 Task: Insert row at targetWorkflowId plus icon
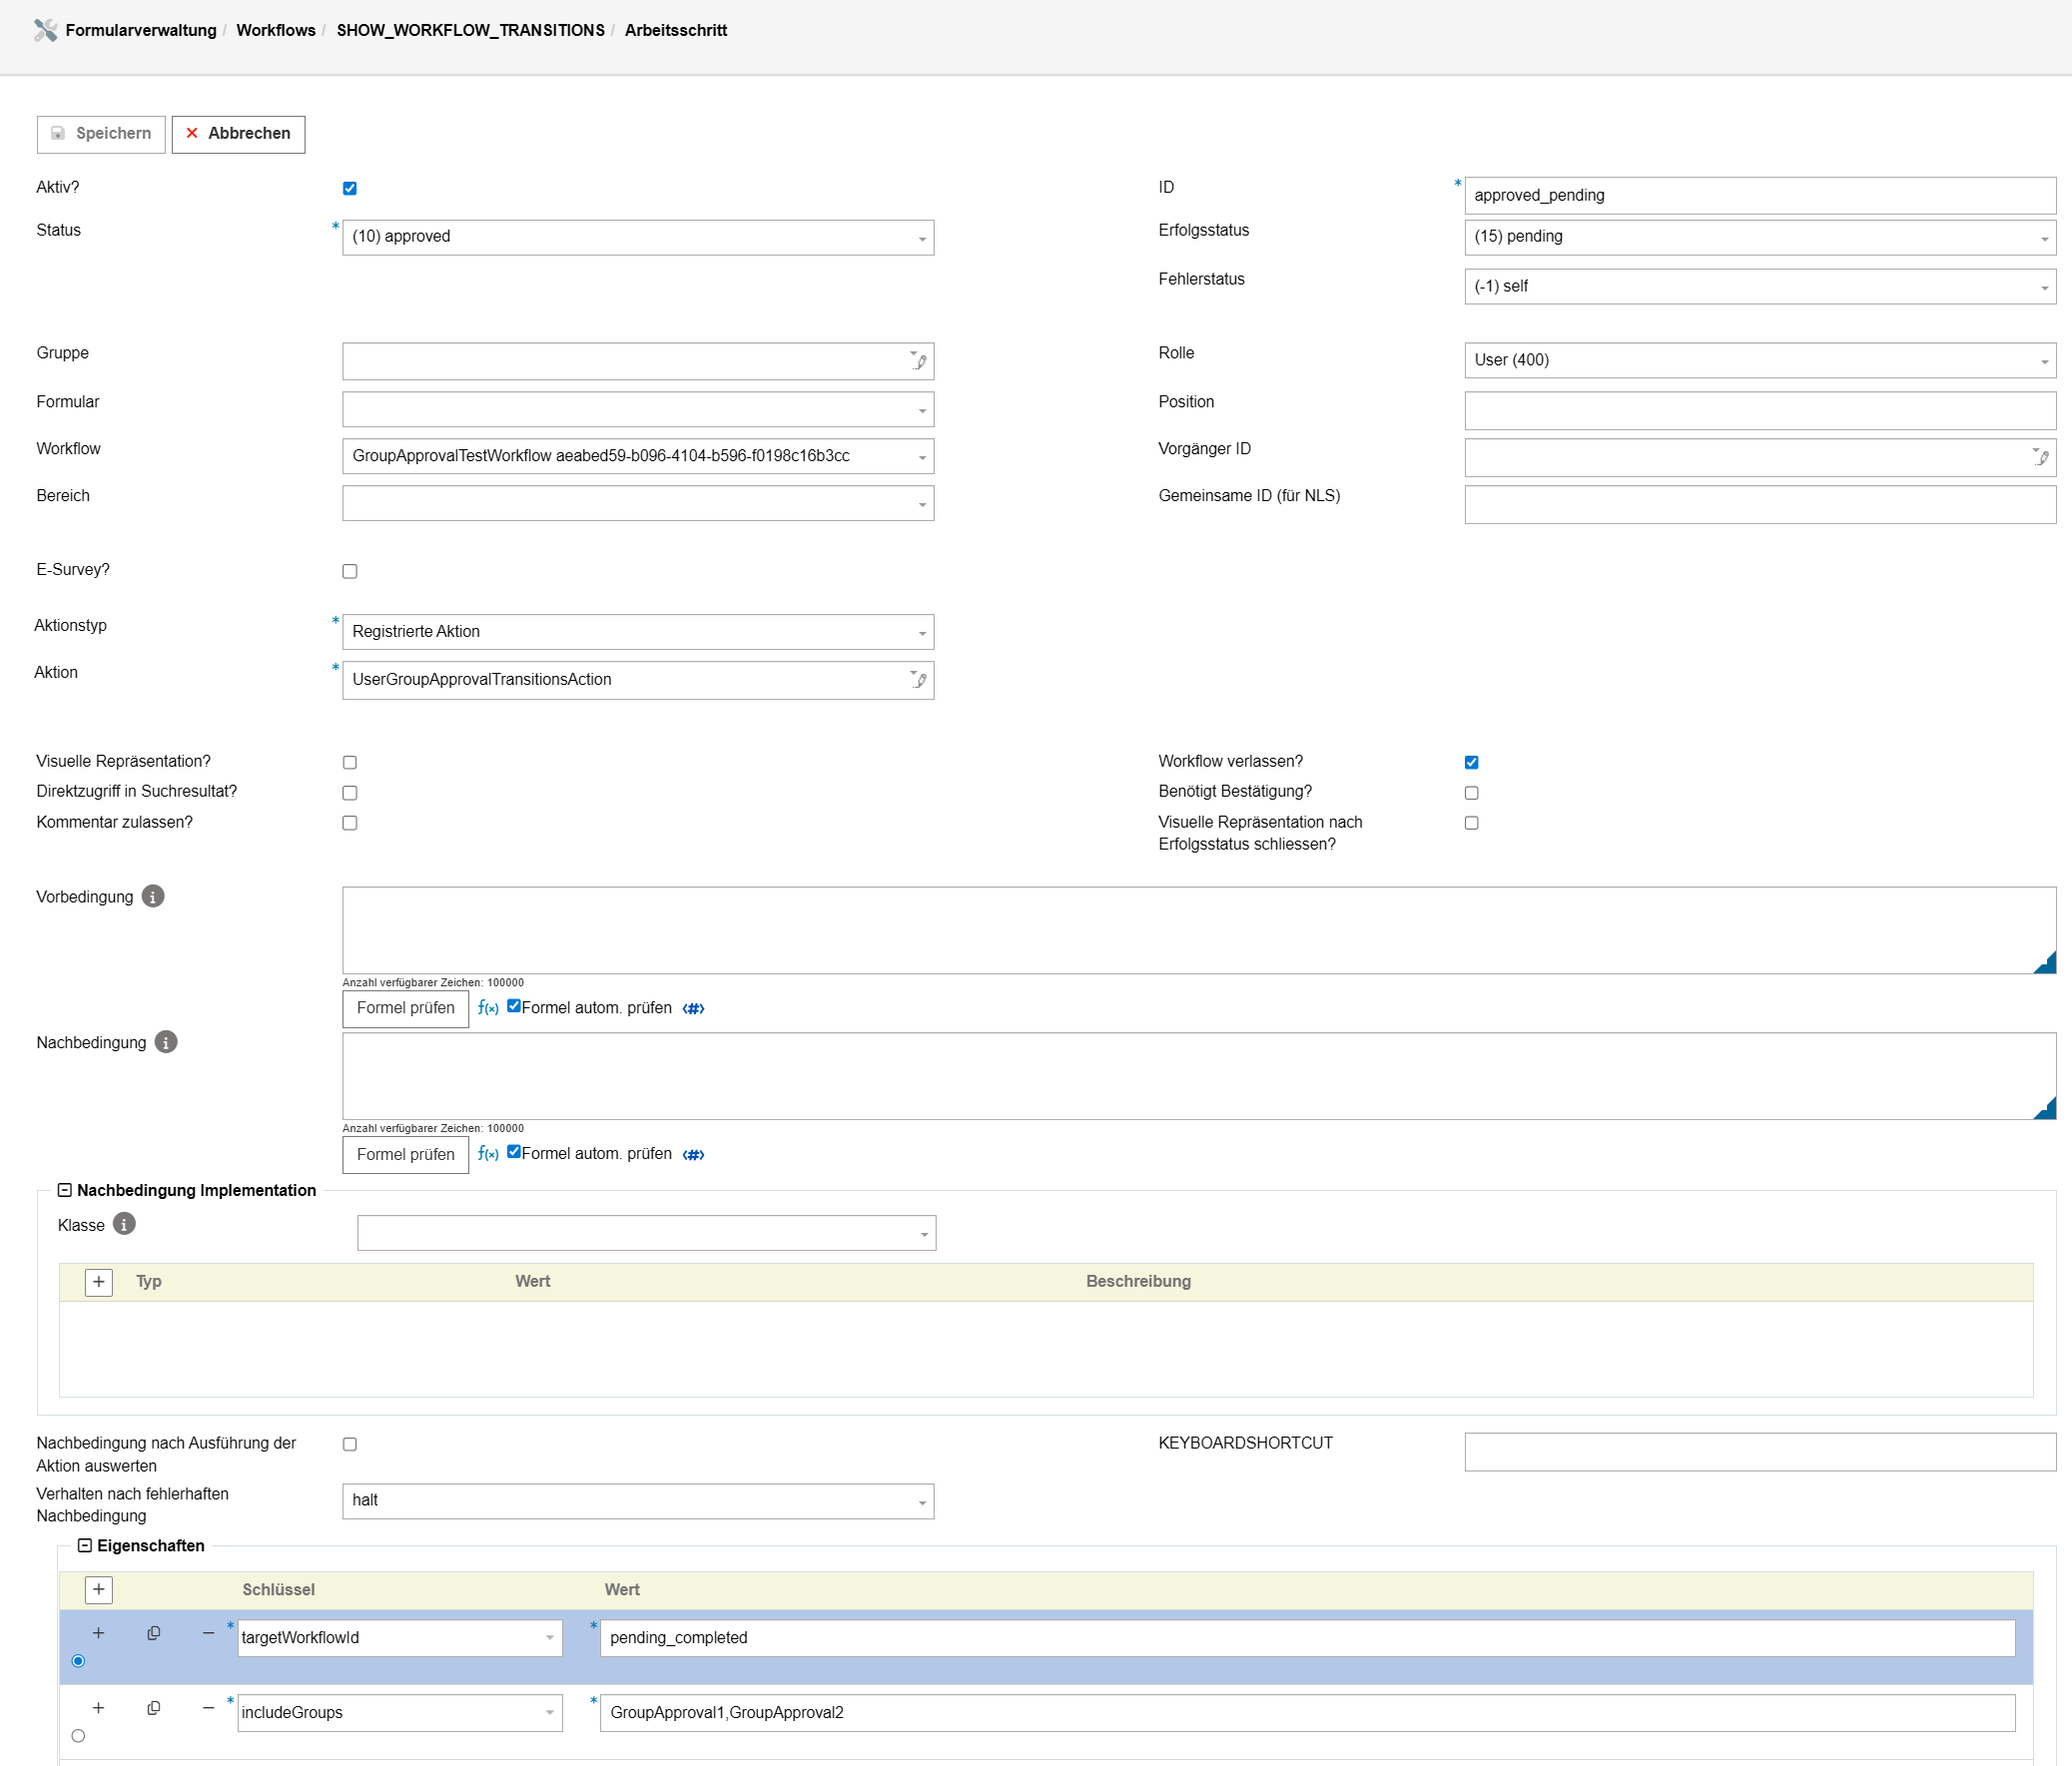98,1633
